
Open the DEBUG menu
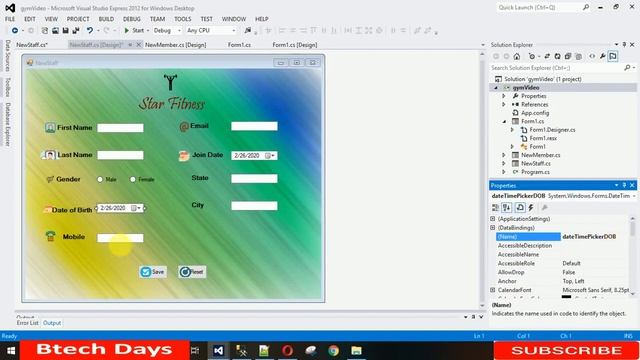(131, 19)
